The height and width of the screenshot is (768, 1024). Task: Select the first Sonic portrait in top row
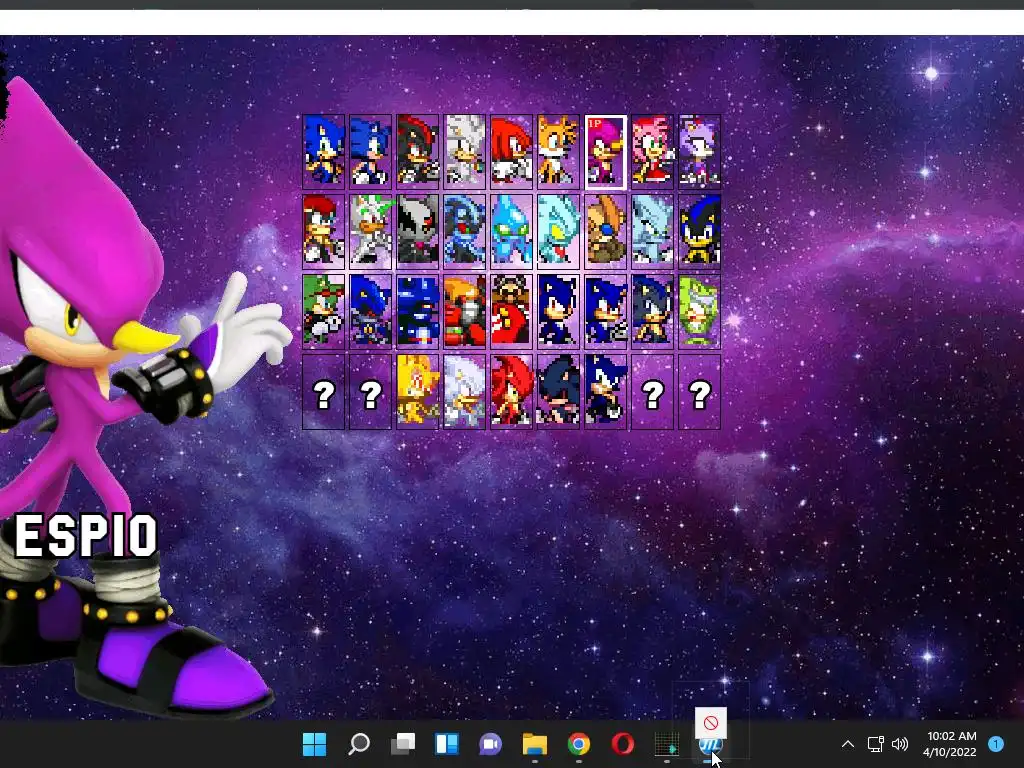click(323, 152)
